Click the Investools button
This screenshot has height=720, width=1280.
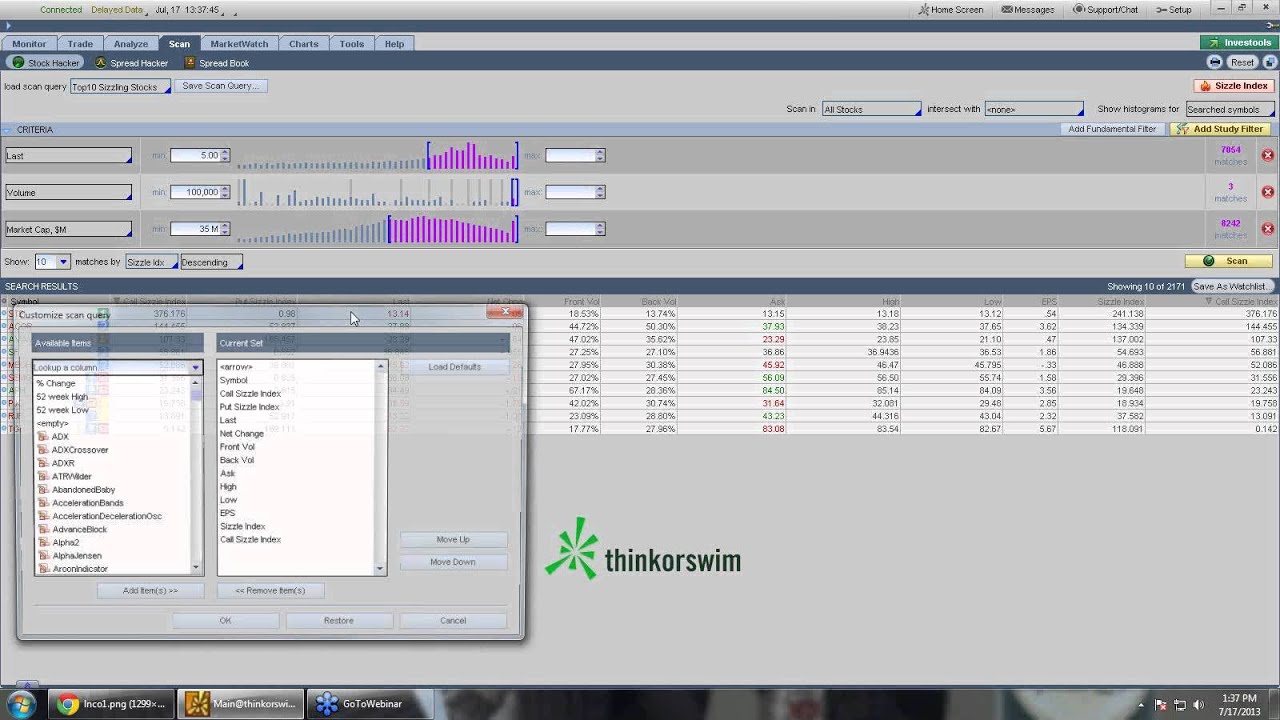coord(1239,43)
